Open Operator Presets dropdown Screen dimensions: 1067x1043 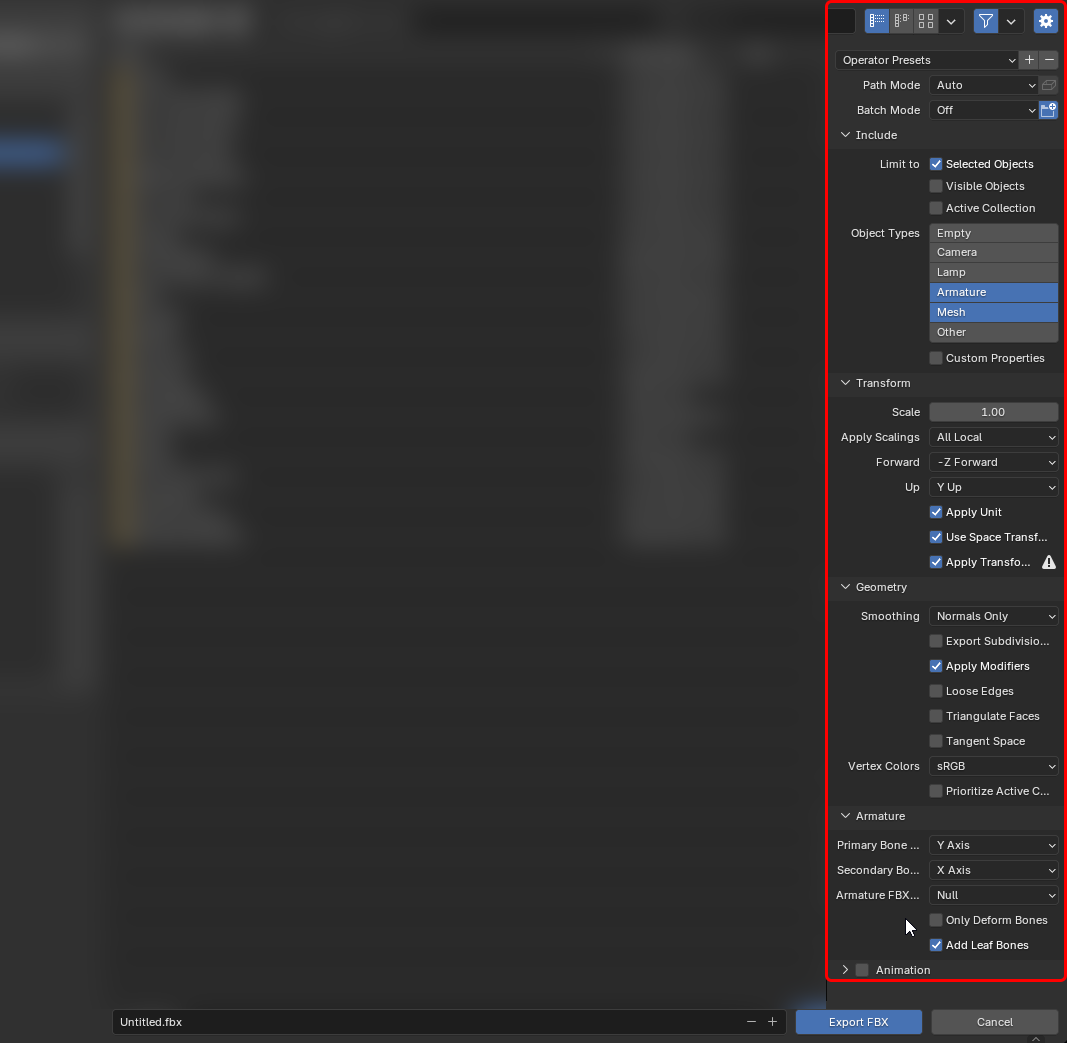point(927,60)
